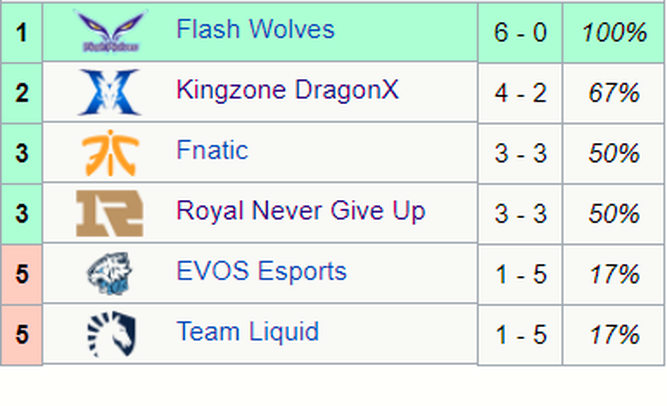Open the Flash Wolves team link
This screenshot has width=667, height=406.
pos(255,29)
